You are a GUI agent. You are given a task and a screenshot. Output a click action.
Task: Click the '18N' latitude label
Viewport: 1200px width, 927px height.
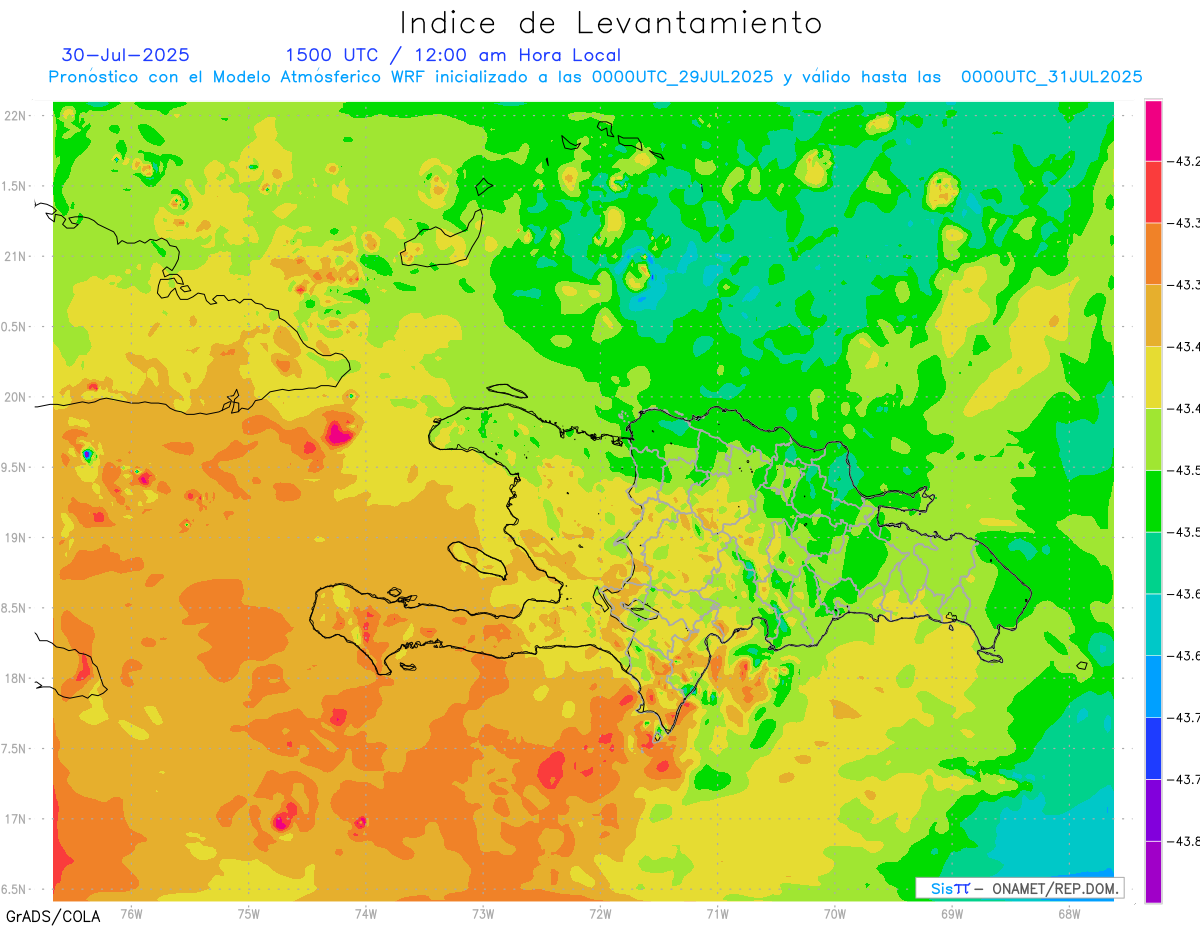point(17,678)
